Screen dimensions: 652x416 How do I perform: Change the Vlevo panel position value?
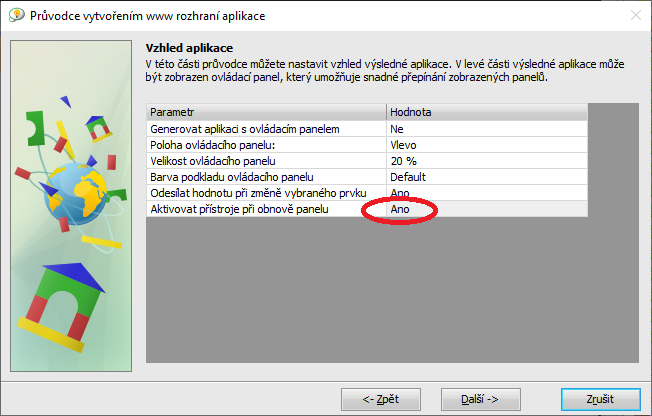[x=487, y=145]
